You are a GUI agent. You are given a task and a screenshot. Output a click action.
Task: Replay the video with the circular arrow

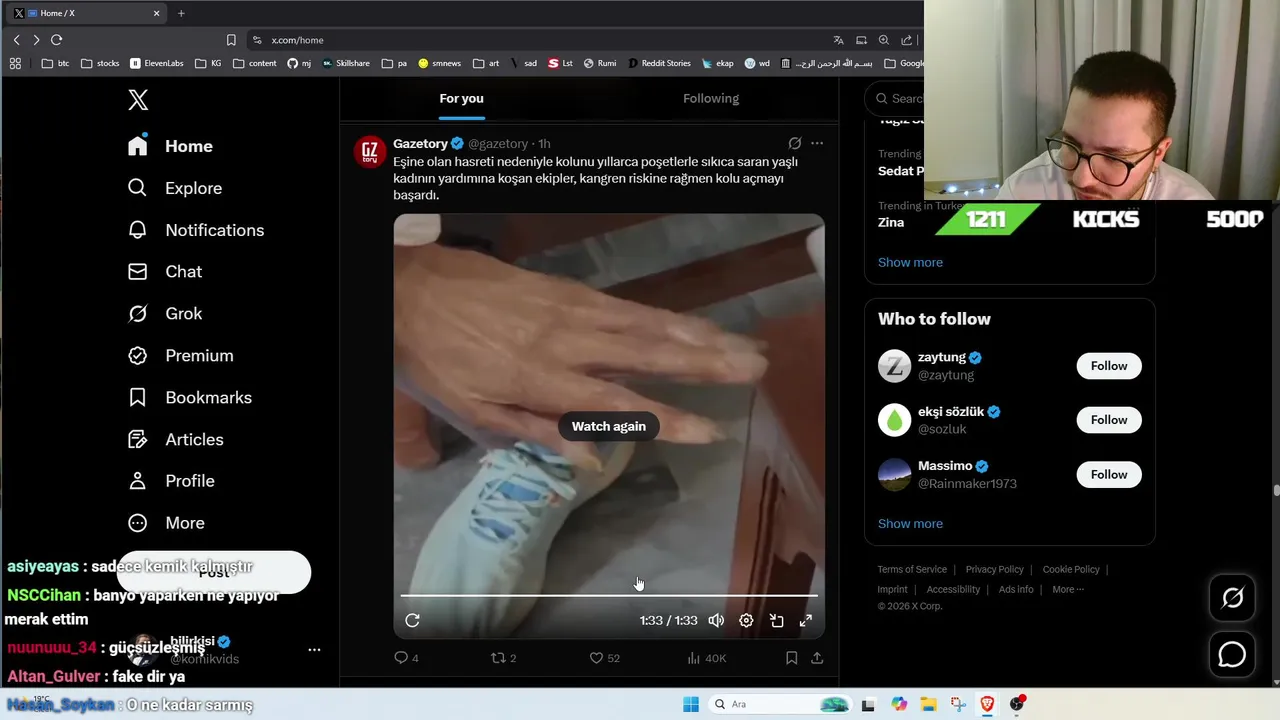[412, 621]
